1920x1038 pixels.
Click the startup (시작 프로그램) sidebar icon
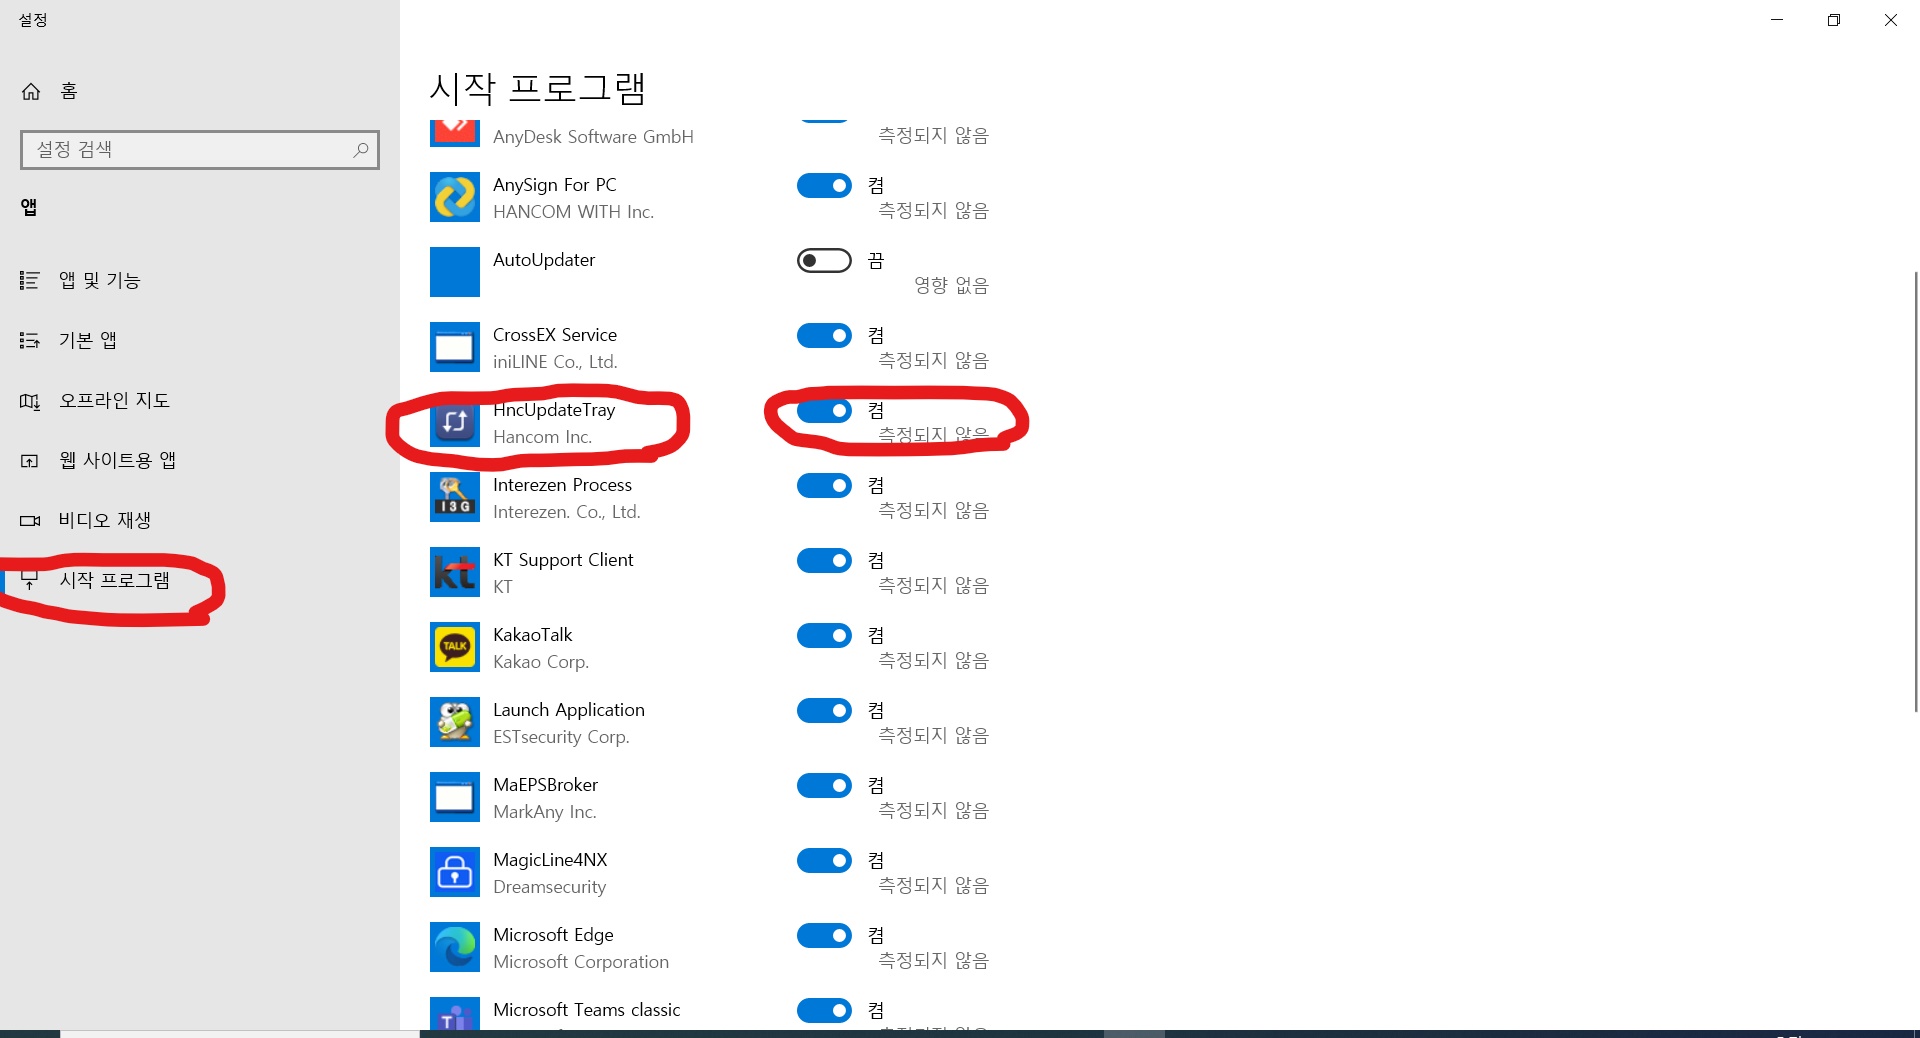[x=30, y=581]
